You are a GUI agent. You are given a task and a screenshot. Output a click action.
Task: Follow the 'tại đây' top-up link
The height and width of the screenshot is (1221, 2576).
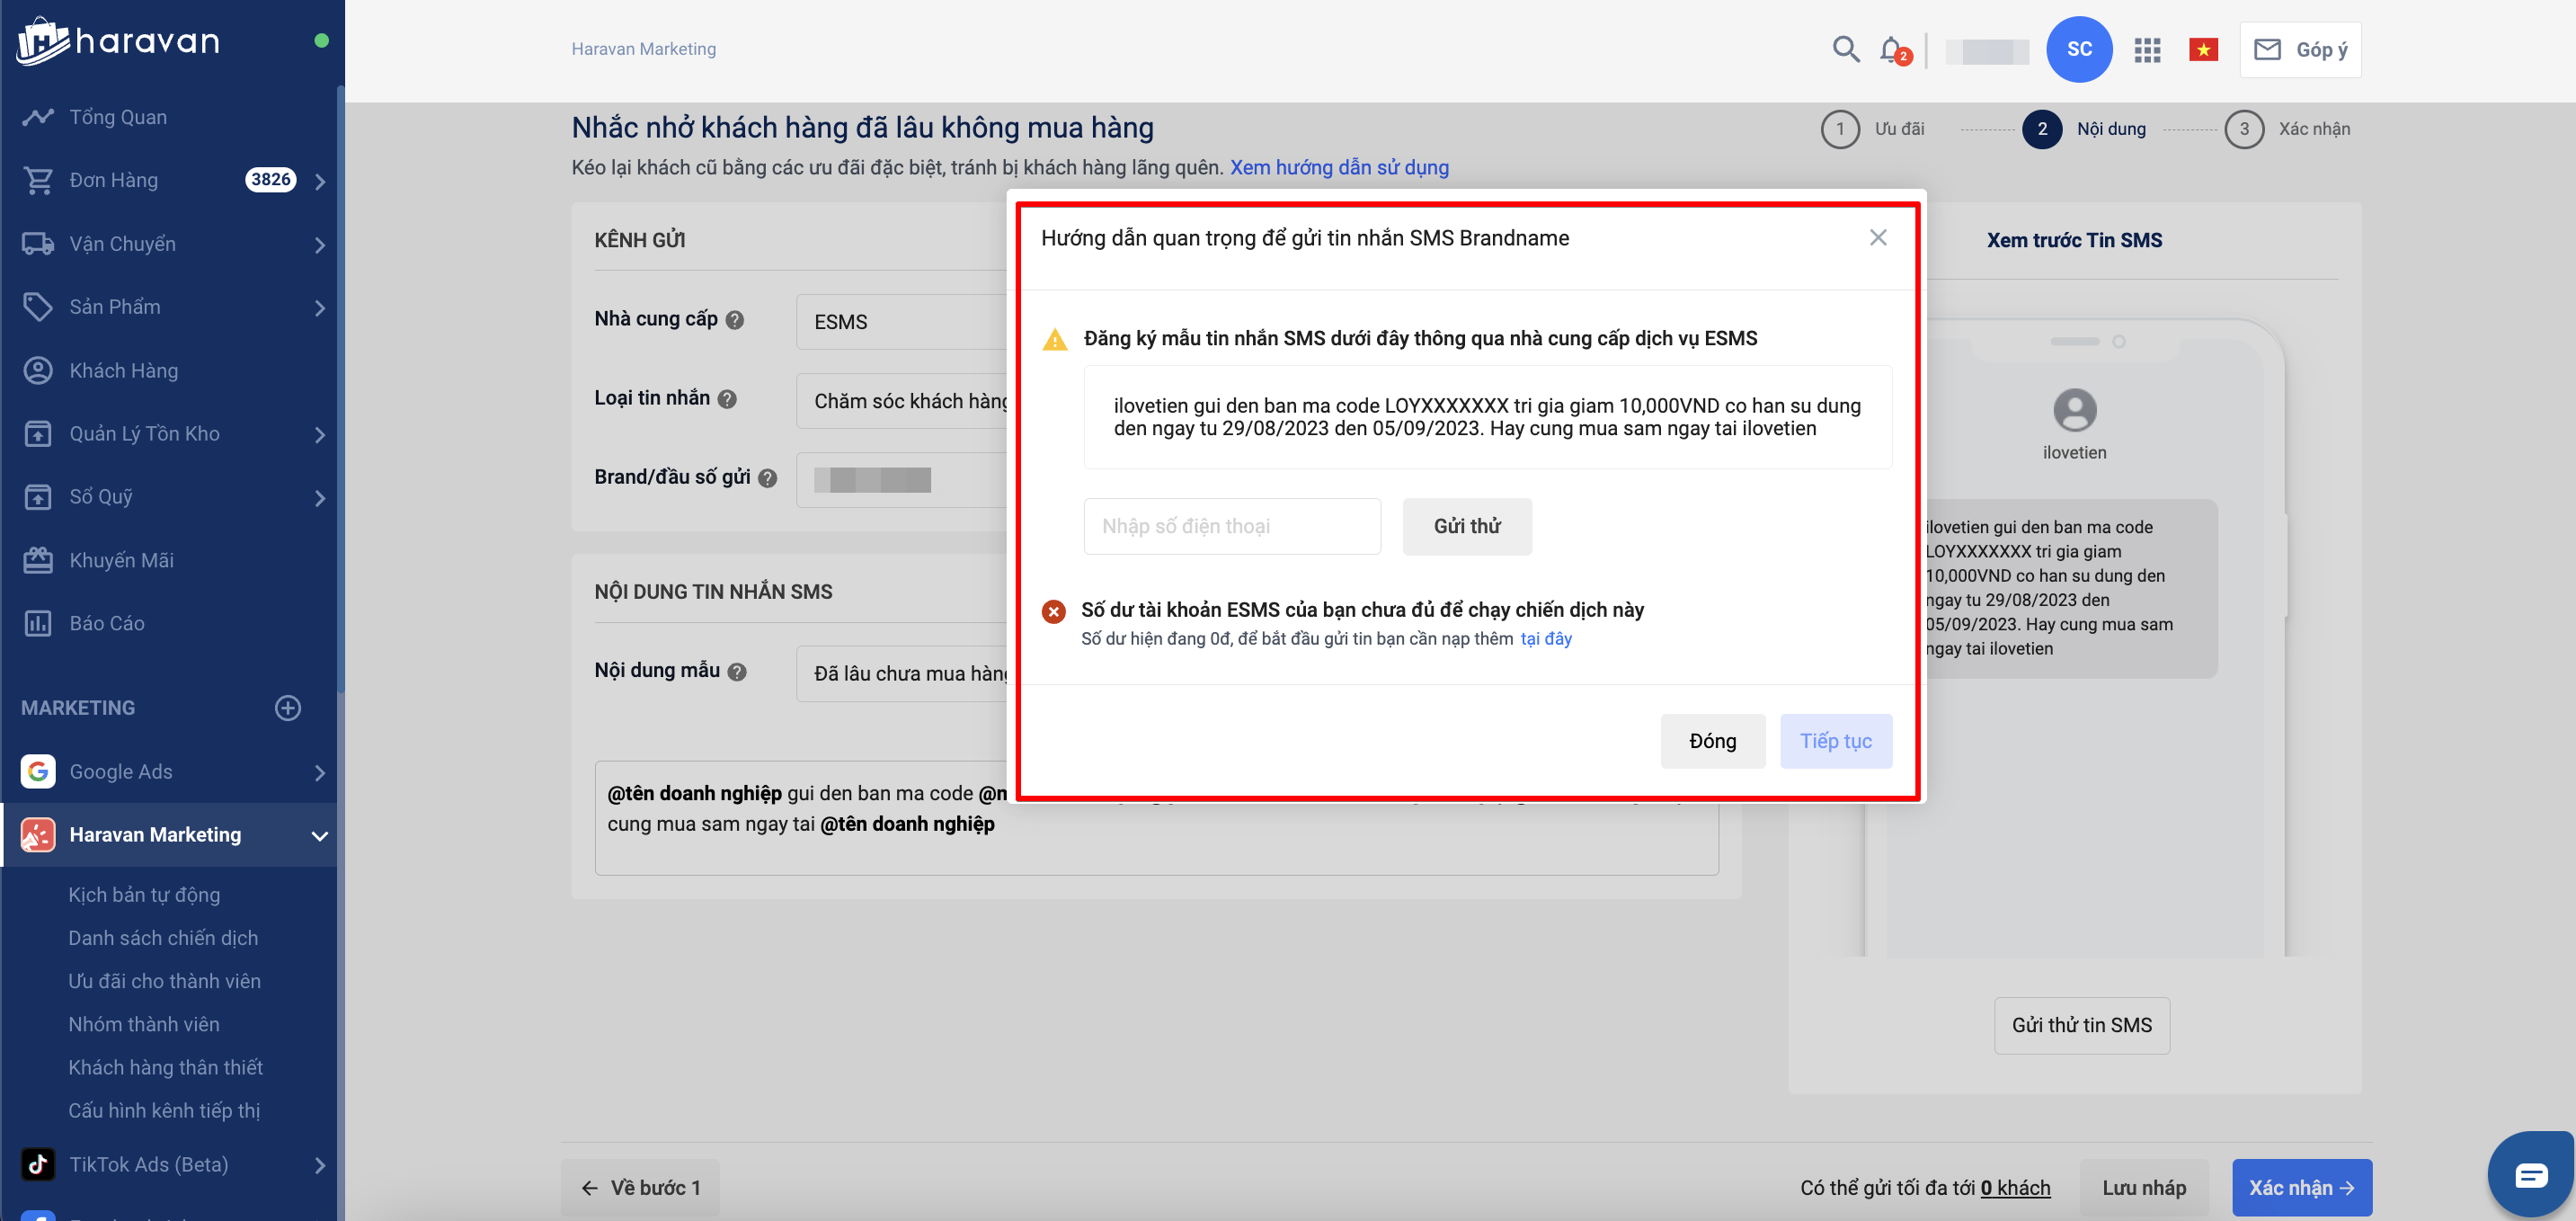tap(1546, 639)
